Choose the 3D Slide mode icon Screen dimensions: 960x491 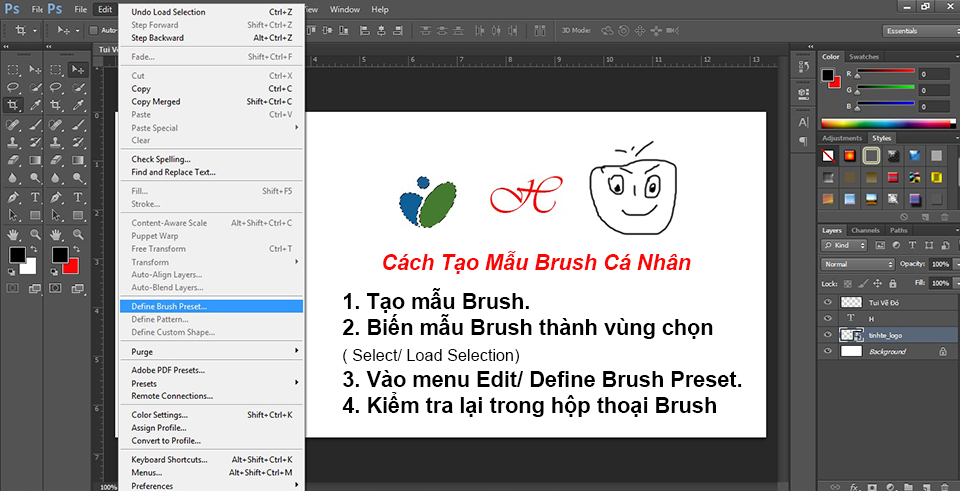tap(656, 30)
